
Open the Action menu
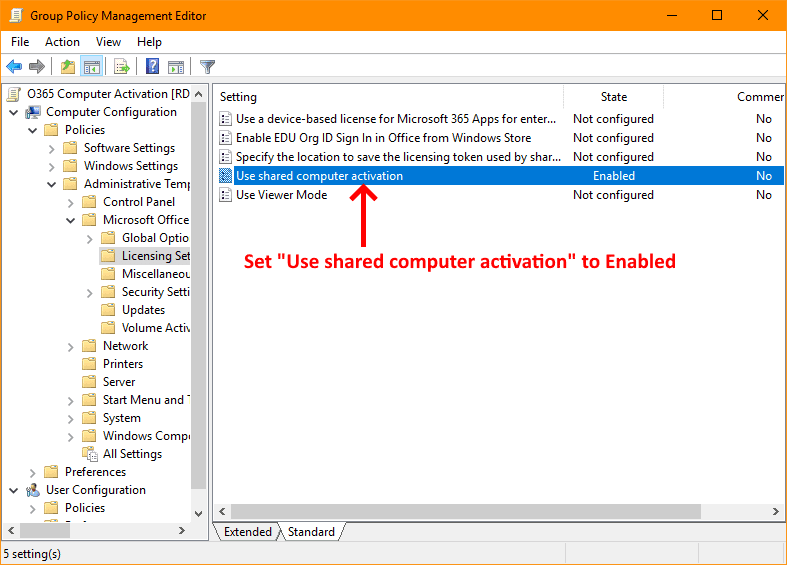pyautogui.click(x=62, y=42)
